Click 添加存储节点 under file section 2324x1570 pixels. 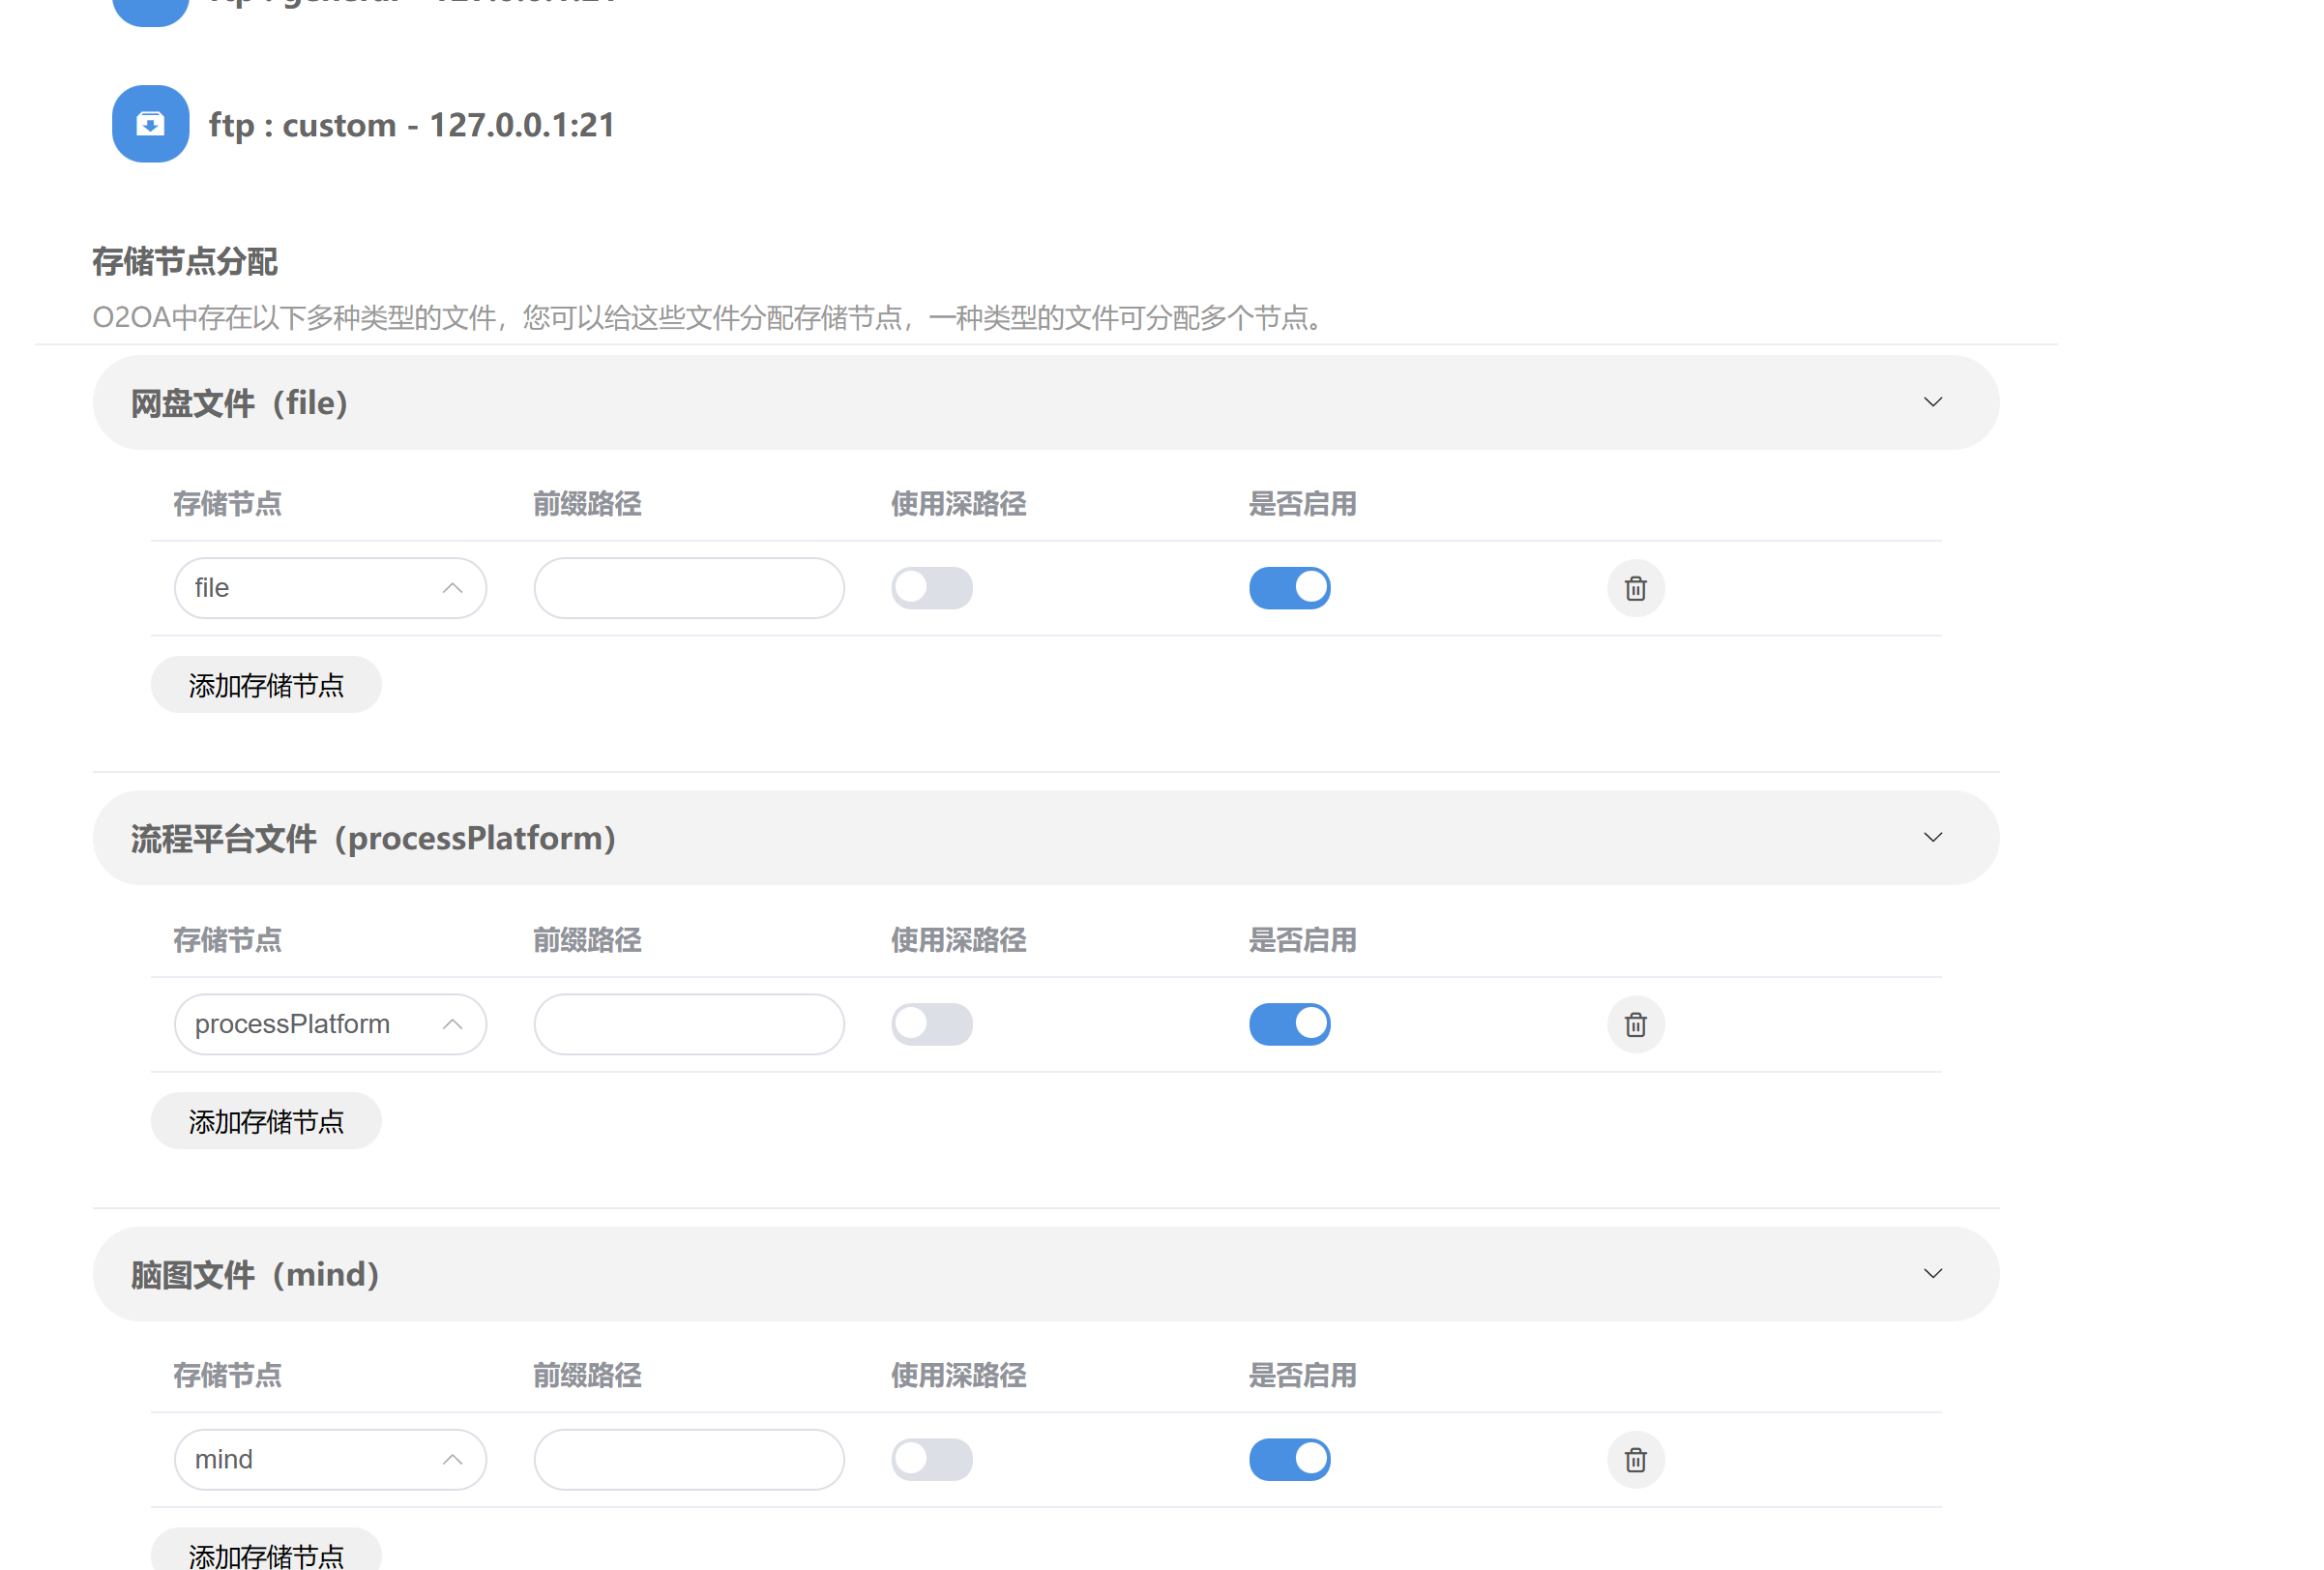point(266,685)
